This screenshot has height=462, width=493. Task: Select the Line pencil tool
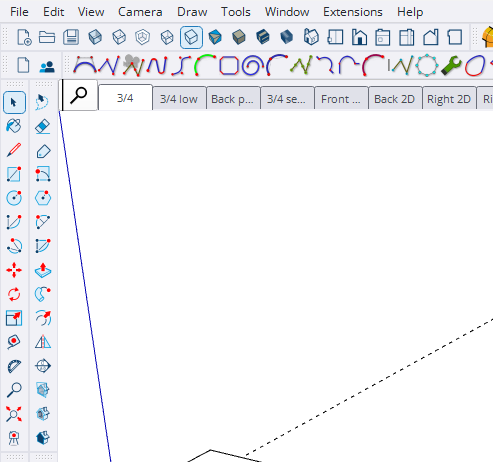14,150
